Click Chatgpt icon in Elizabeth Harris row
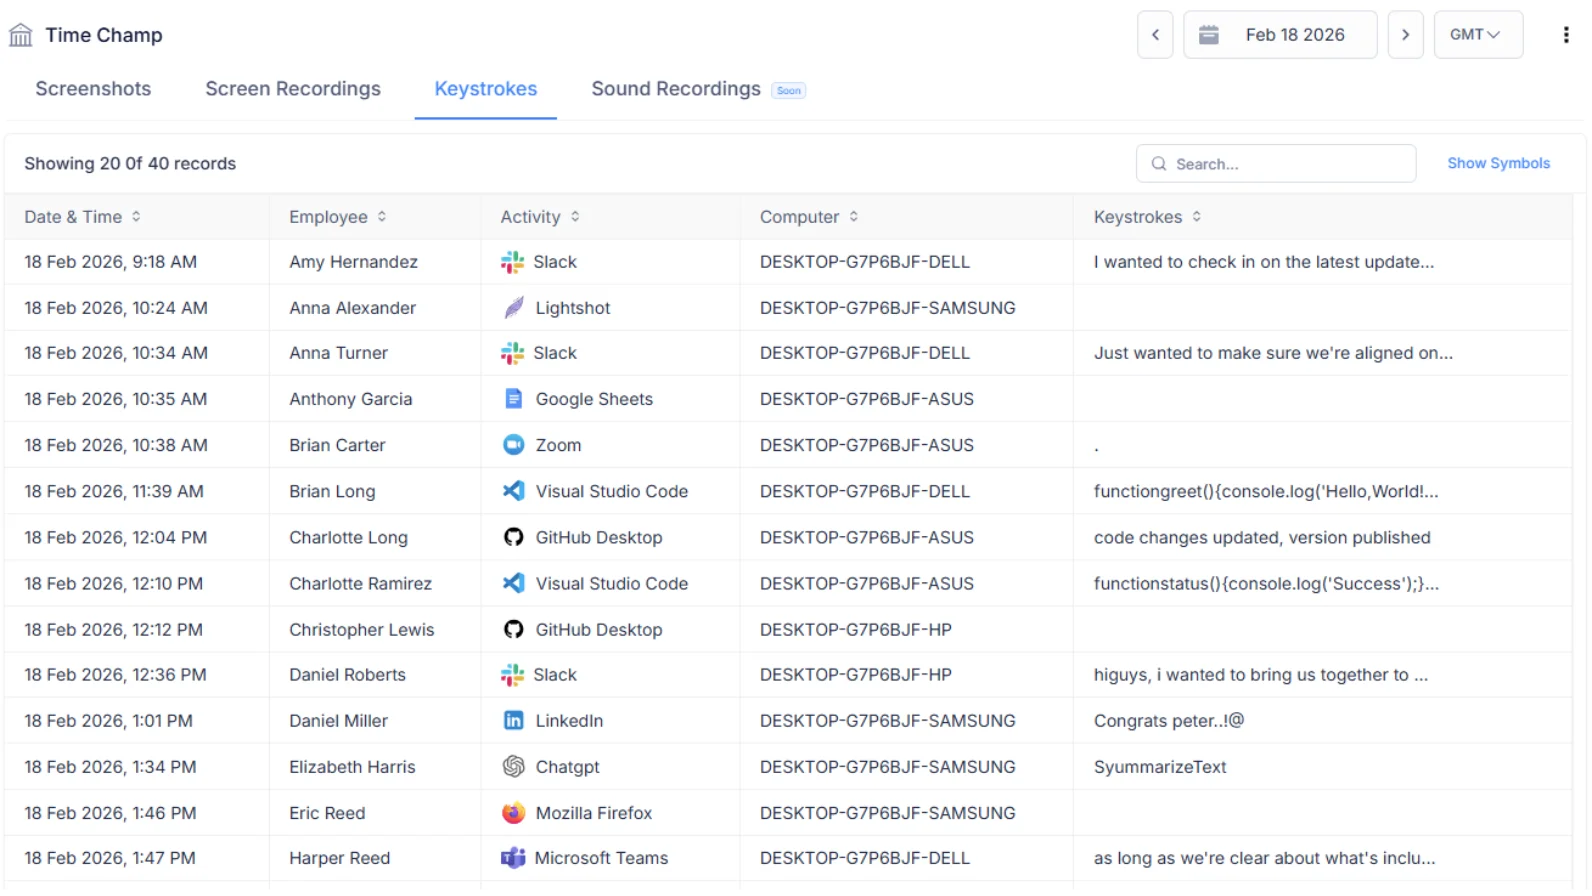This screenshot has width=1592, height=896. tap(513, 767)
